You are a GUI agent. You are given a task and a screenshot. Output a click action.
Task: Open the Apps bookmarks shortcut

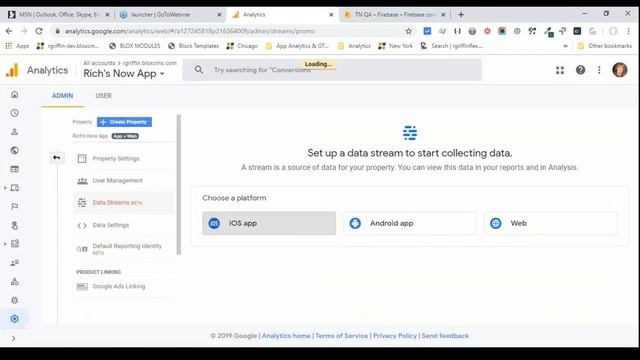[x=17, y=46]
